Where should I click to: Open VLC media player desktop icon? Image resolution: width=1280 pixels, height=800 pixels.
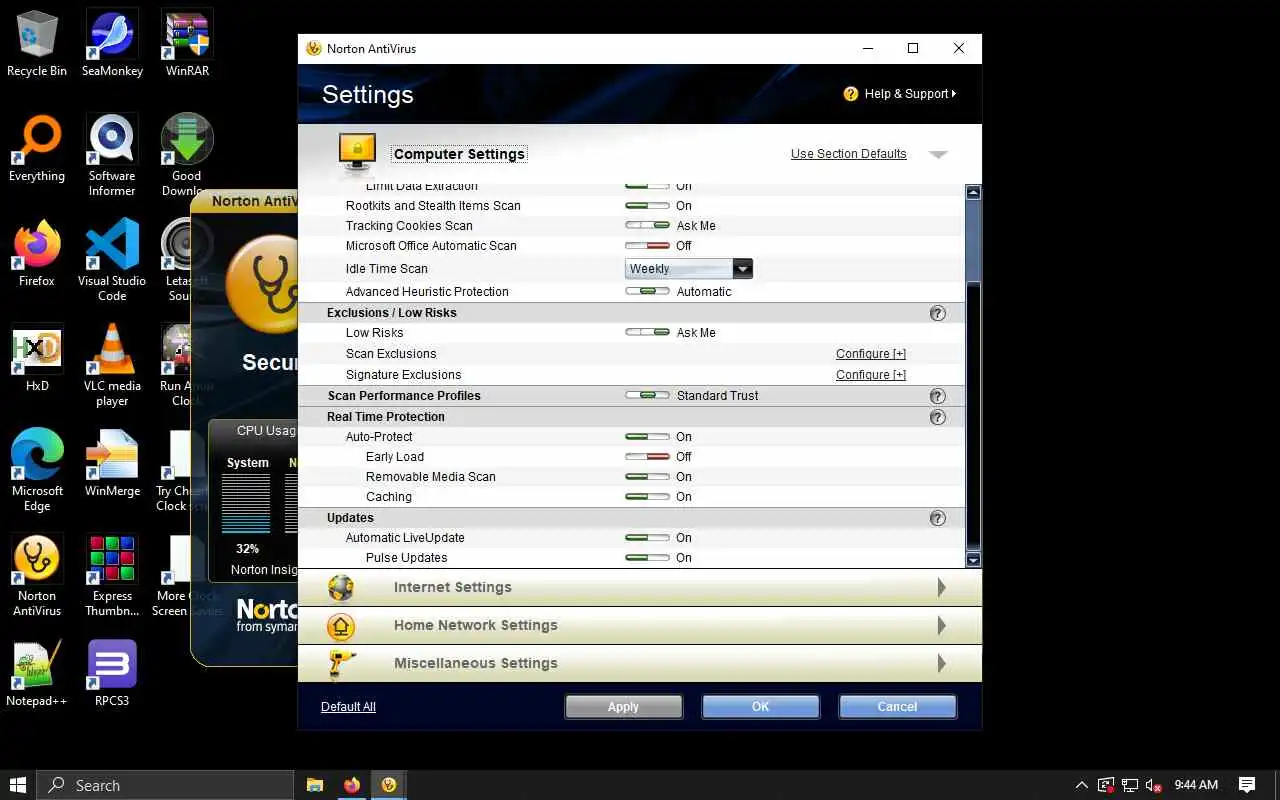coord(112,366)
